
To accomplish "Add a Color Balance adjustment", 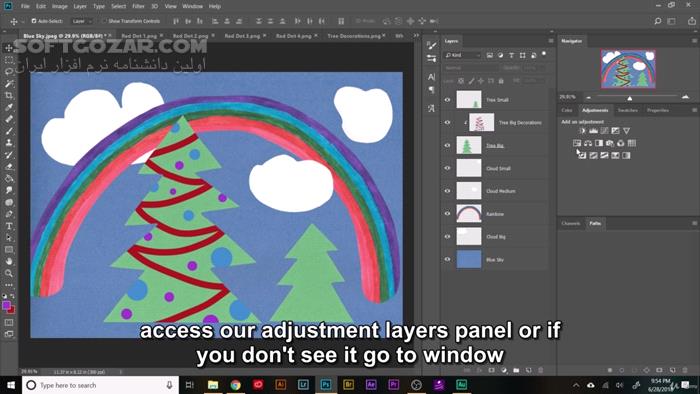I will [588, 143].
